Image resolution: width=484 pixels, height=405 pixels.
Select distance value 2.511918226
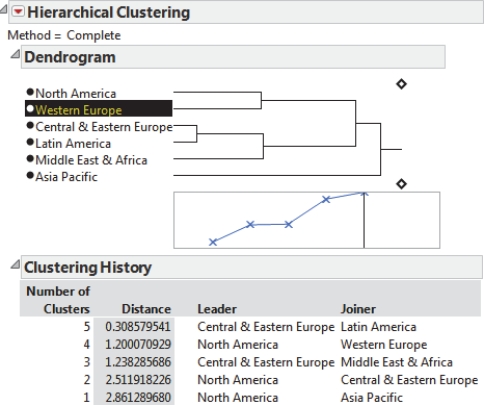click(138, 380)
